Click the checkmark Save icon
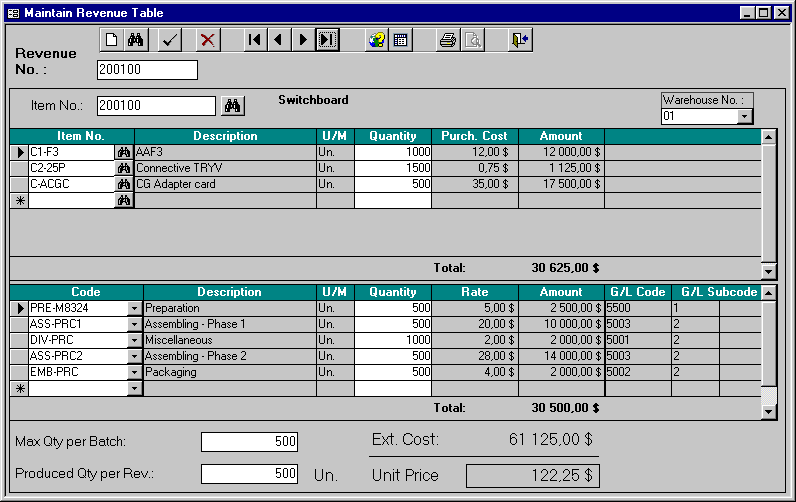 170,40
